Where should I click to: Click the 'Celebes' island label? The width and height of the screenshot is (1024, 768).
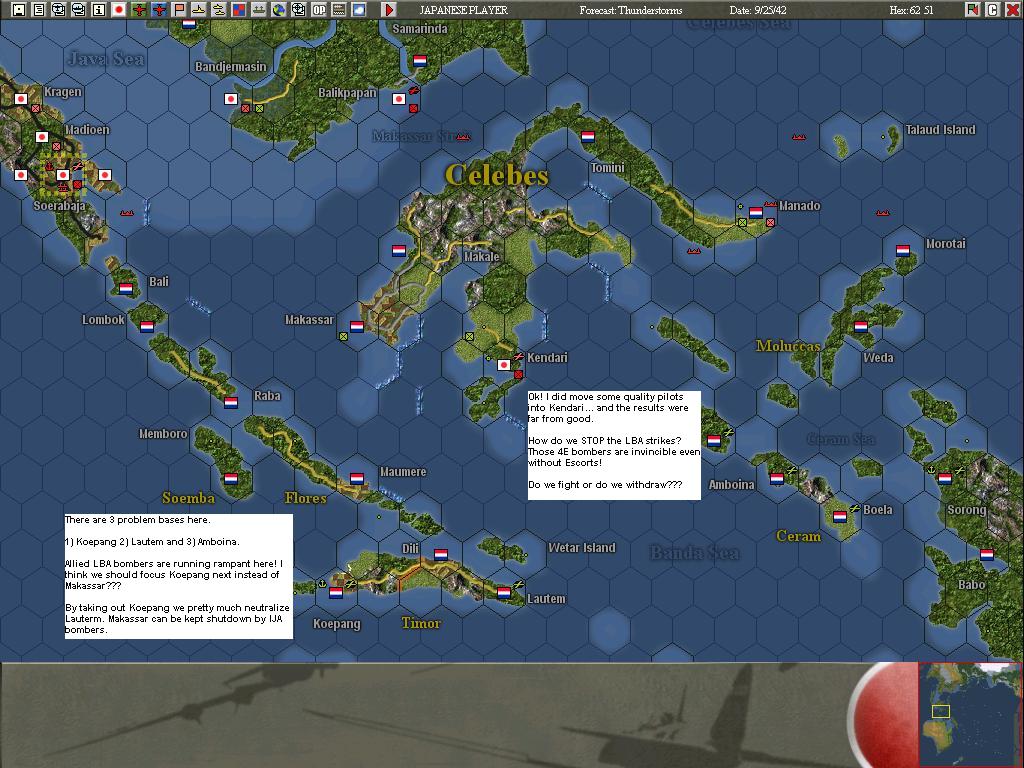496,175
